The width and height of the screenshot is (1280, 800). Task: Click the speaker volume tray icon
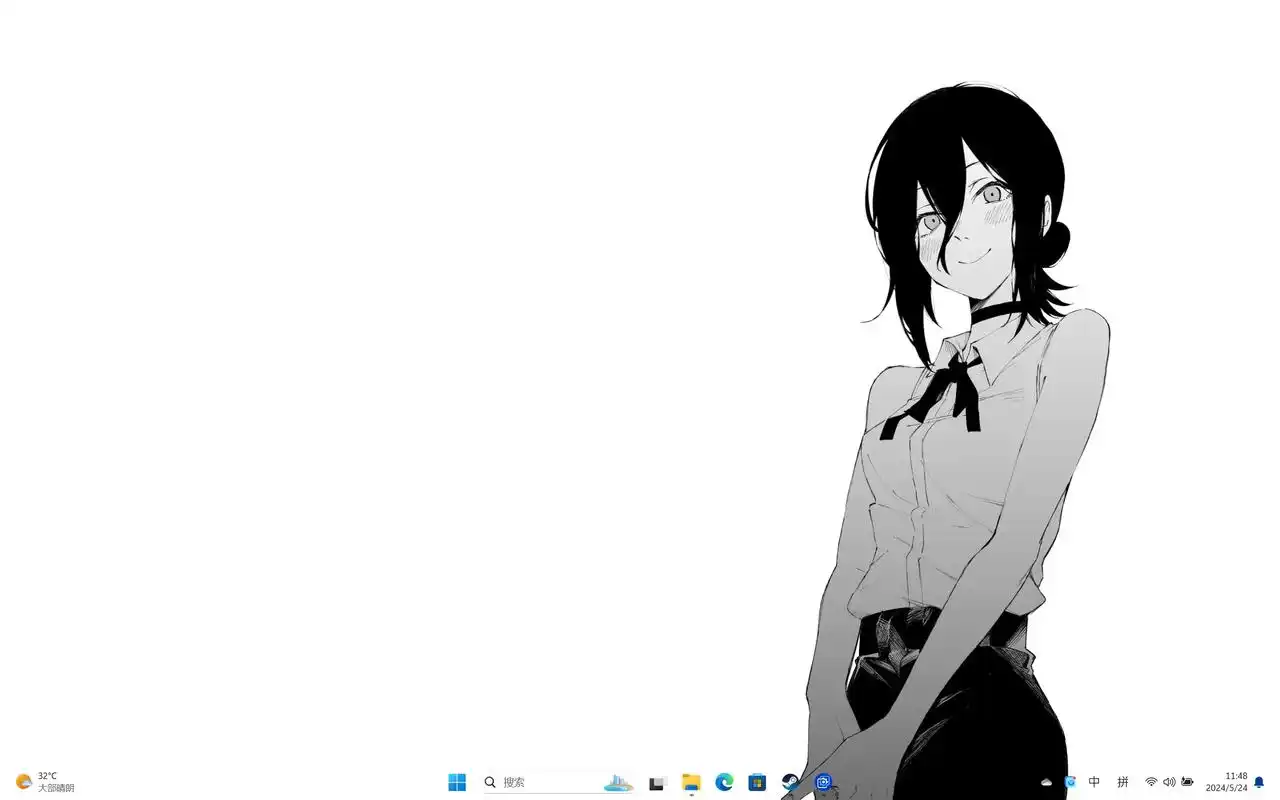[1169, 782]
